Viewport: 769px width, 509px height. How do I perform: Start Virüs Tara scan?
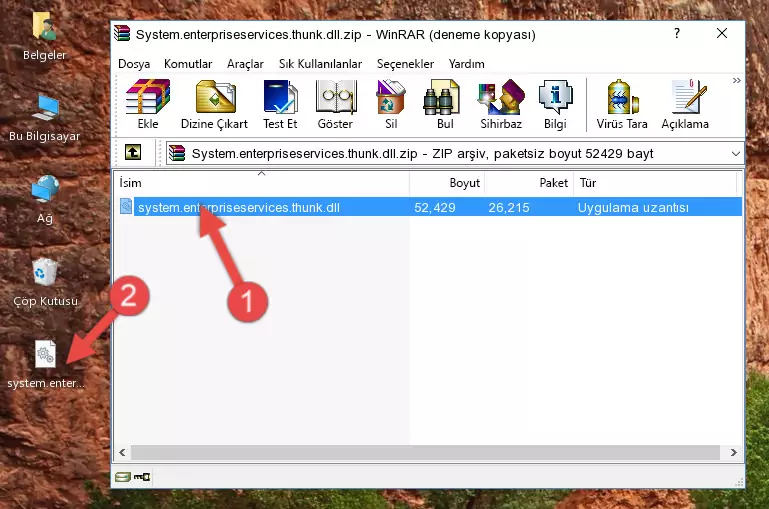[x=622, y=104]
